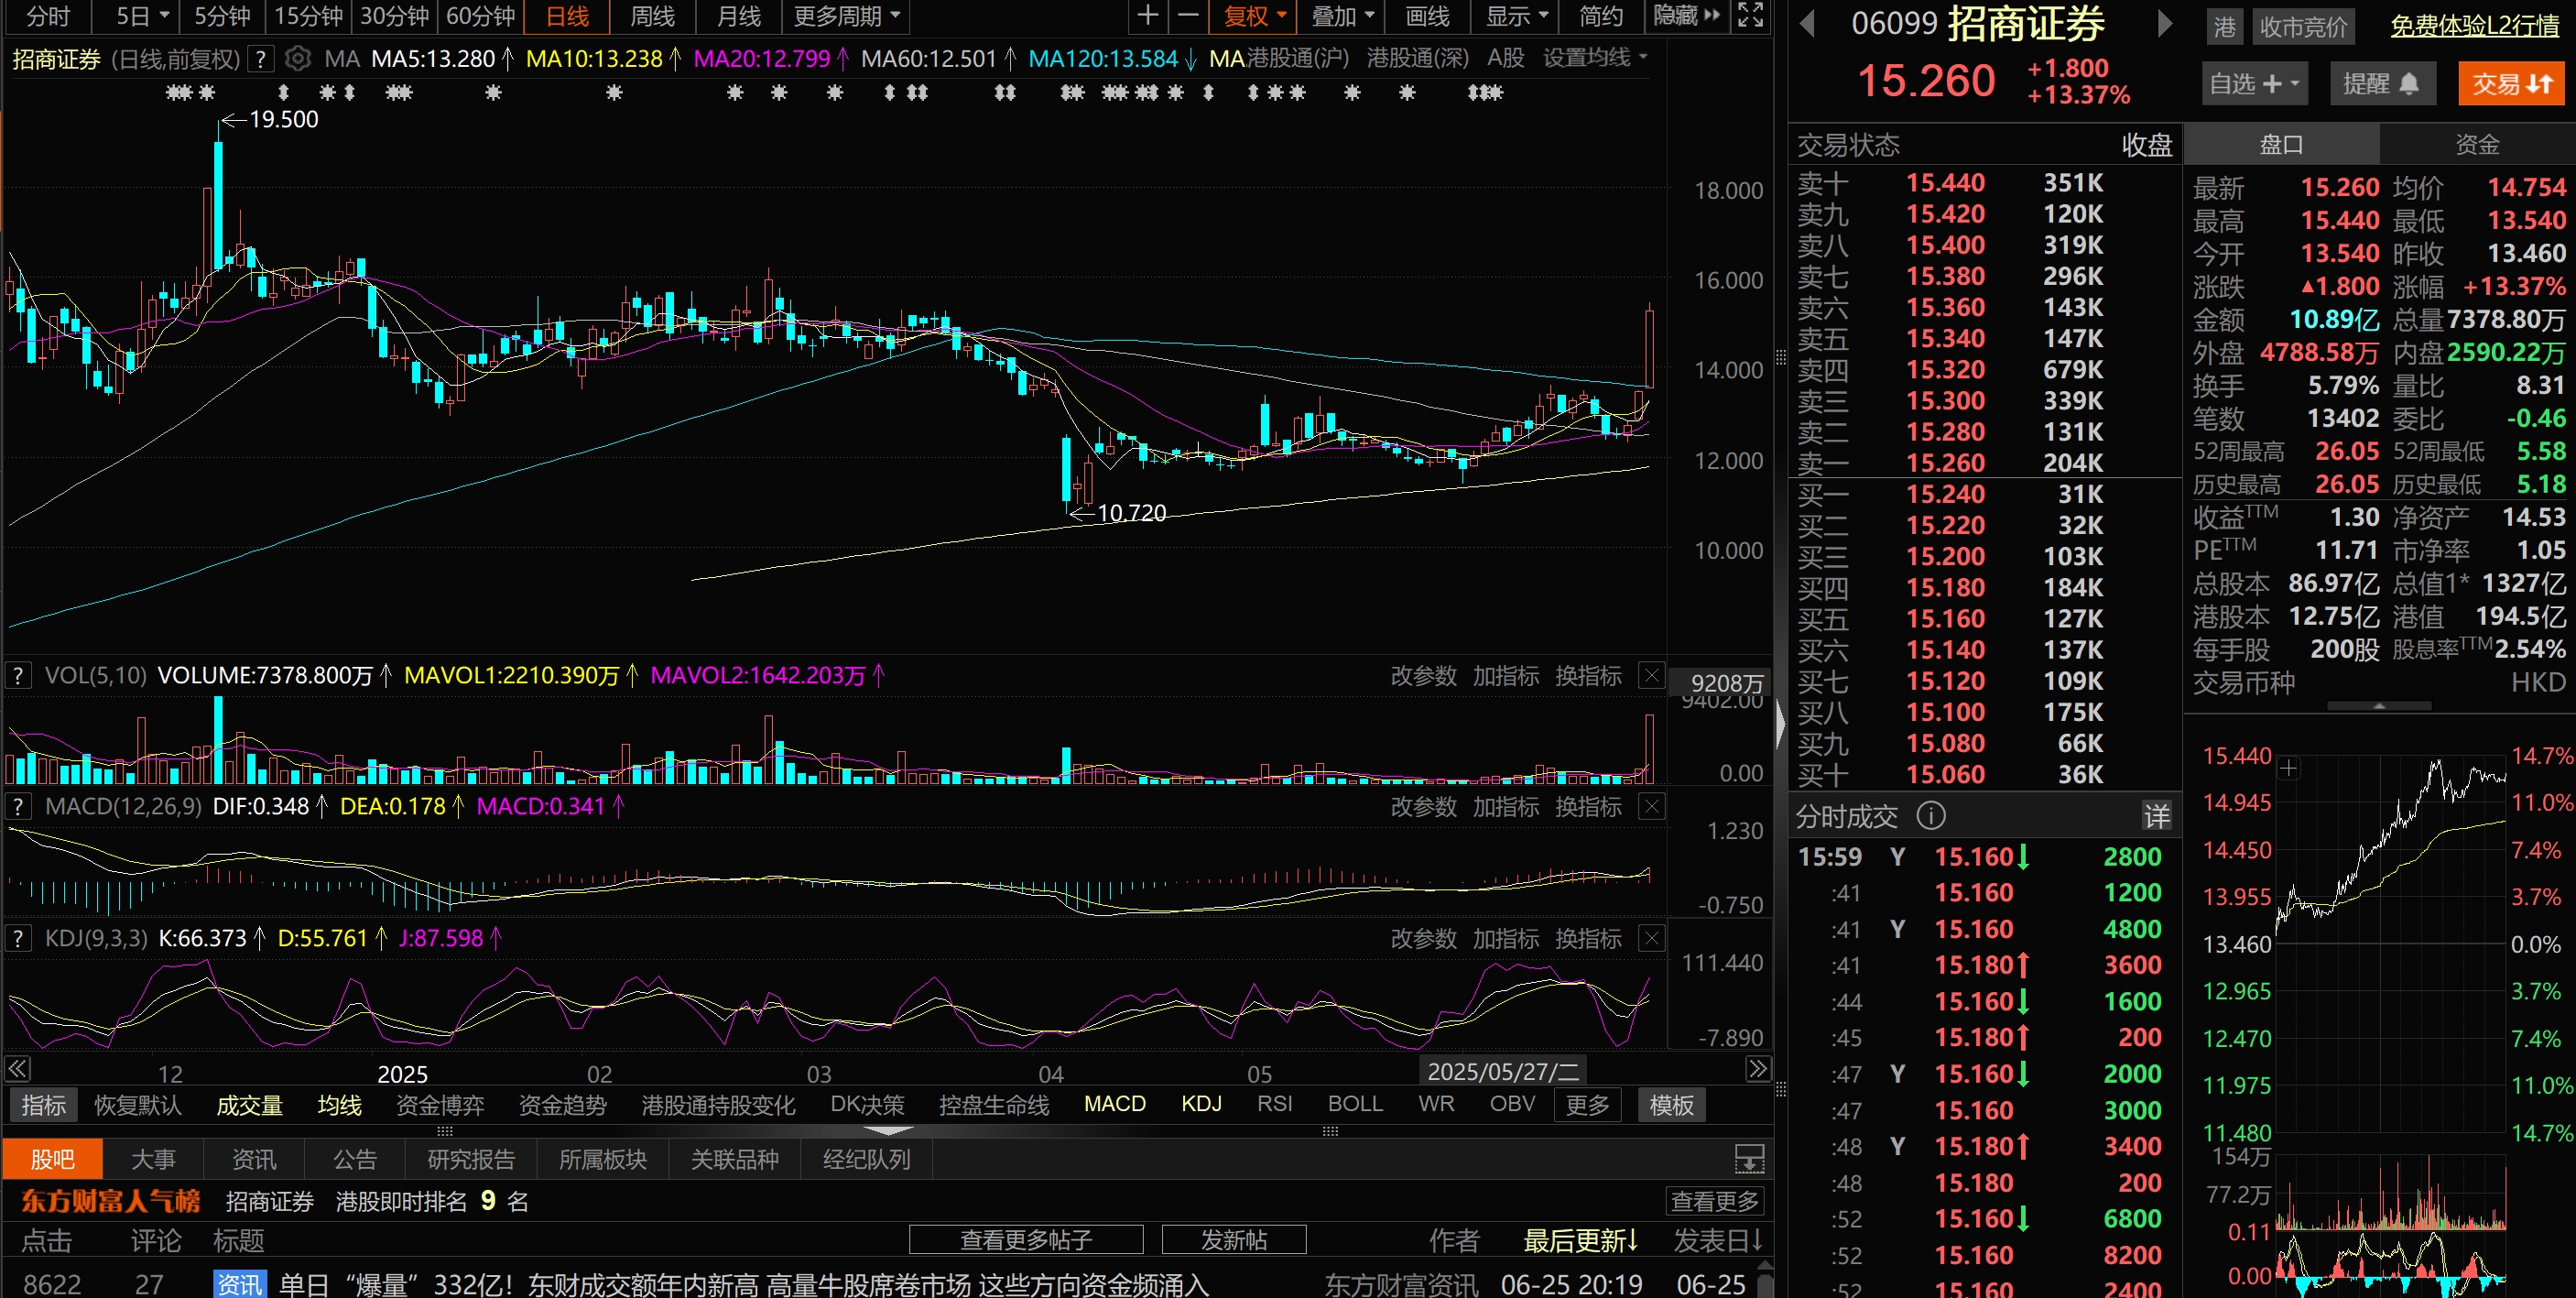Collapse right panel splitter arrow

coord(1780,726)
